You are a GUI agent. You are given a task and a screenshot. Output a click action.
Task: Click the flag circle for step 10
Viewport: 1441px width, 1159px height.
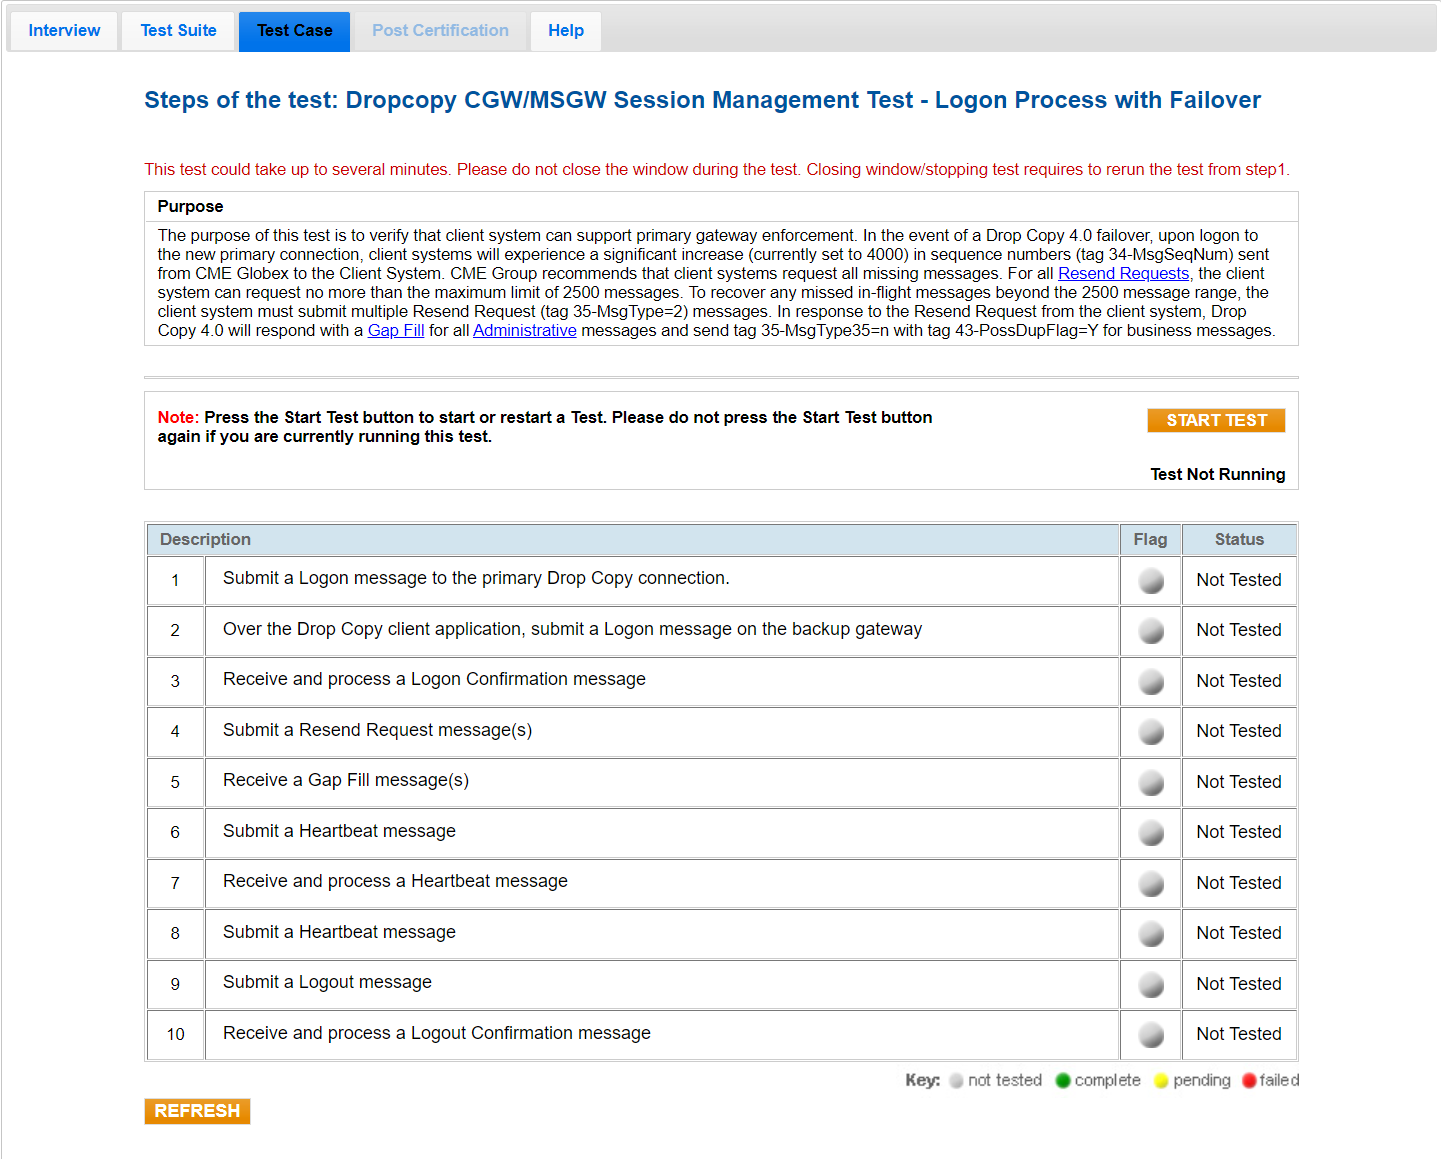pos(1151,1035)
